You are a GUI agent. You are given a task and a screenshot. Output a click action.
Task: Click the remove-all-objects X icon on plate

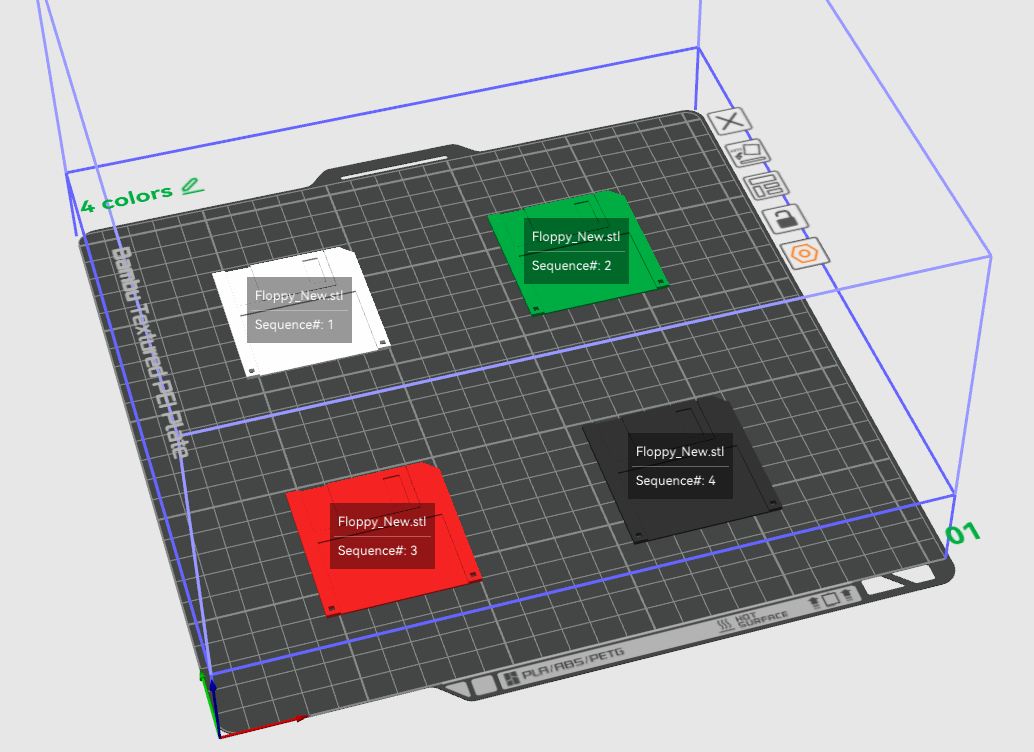[x=729, y=121]
